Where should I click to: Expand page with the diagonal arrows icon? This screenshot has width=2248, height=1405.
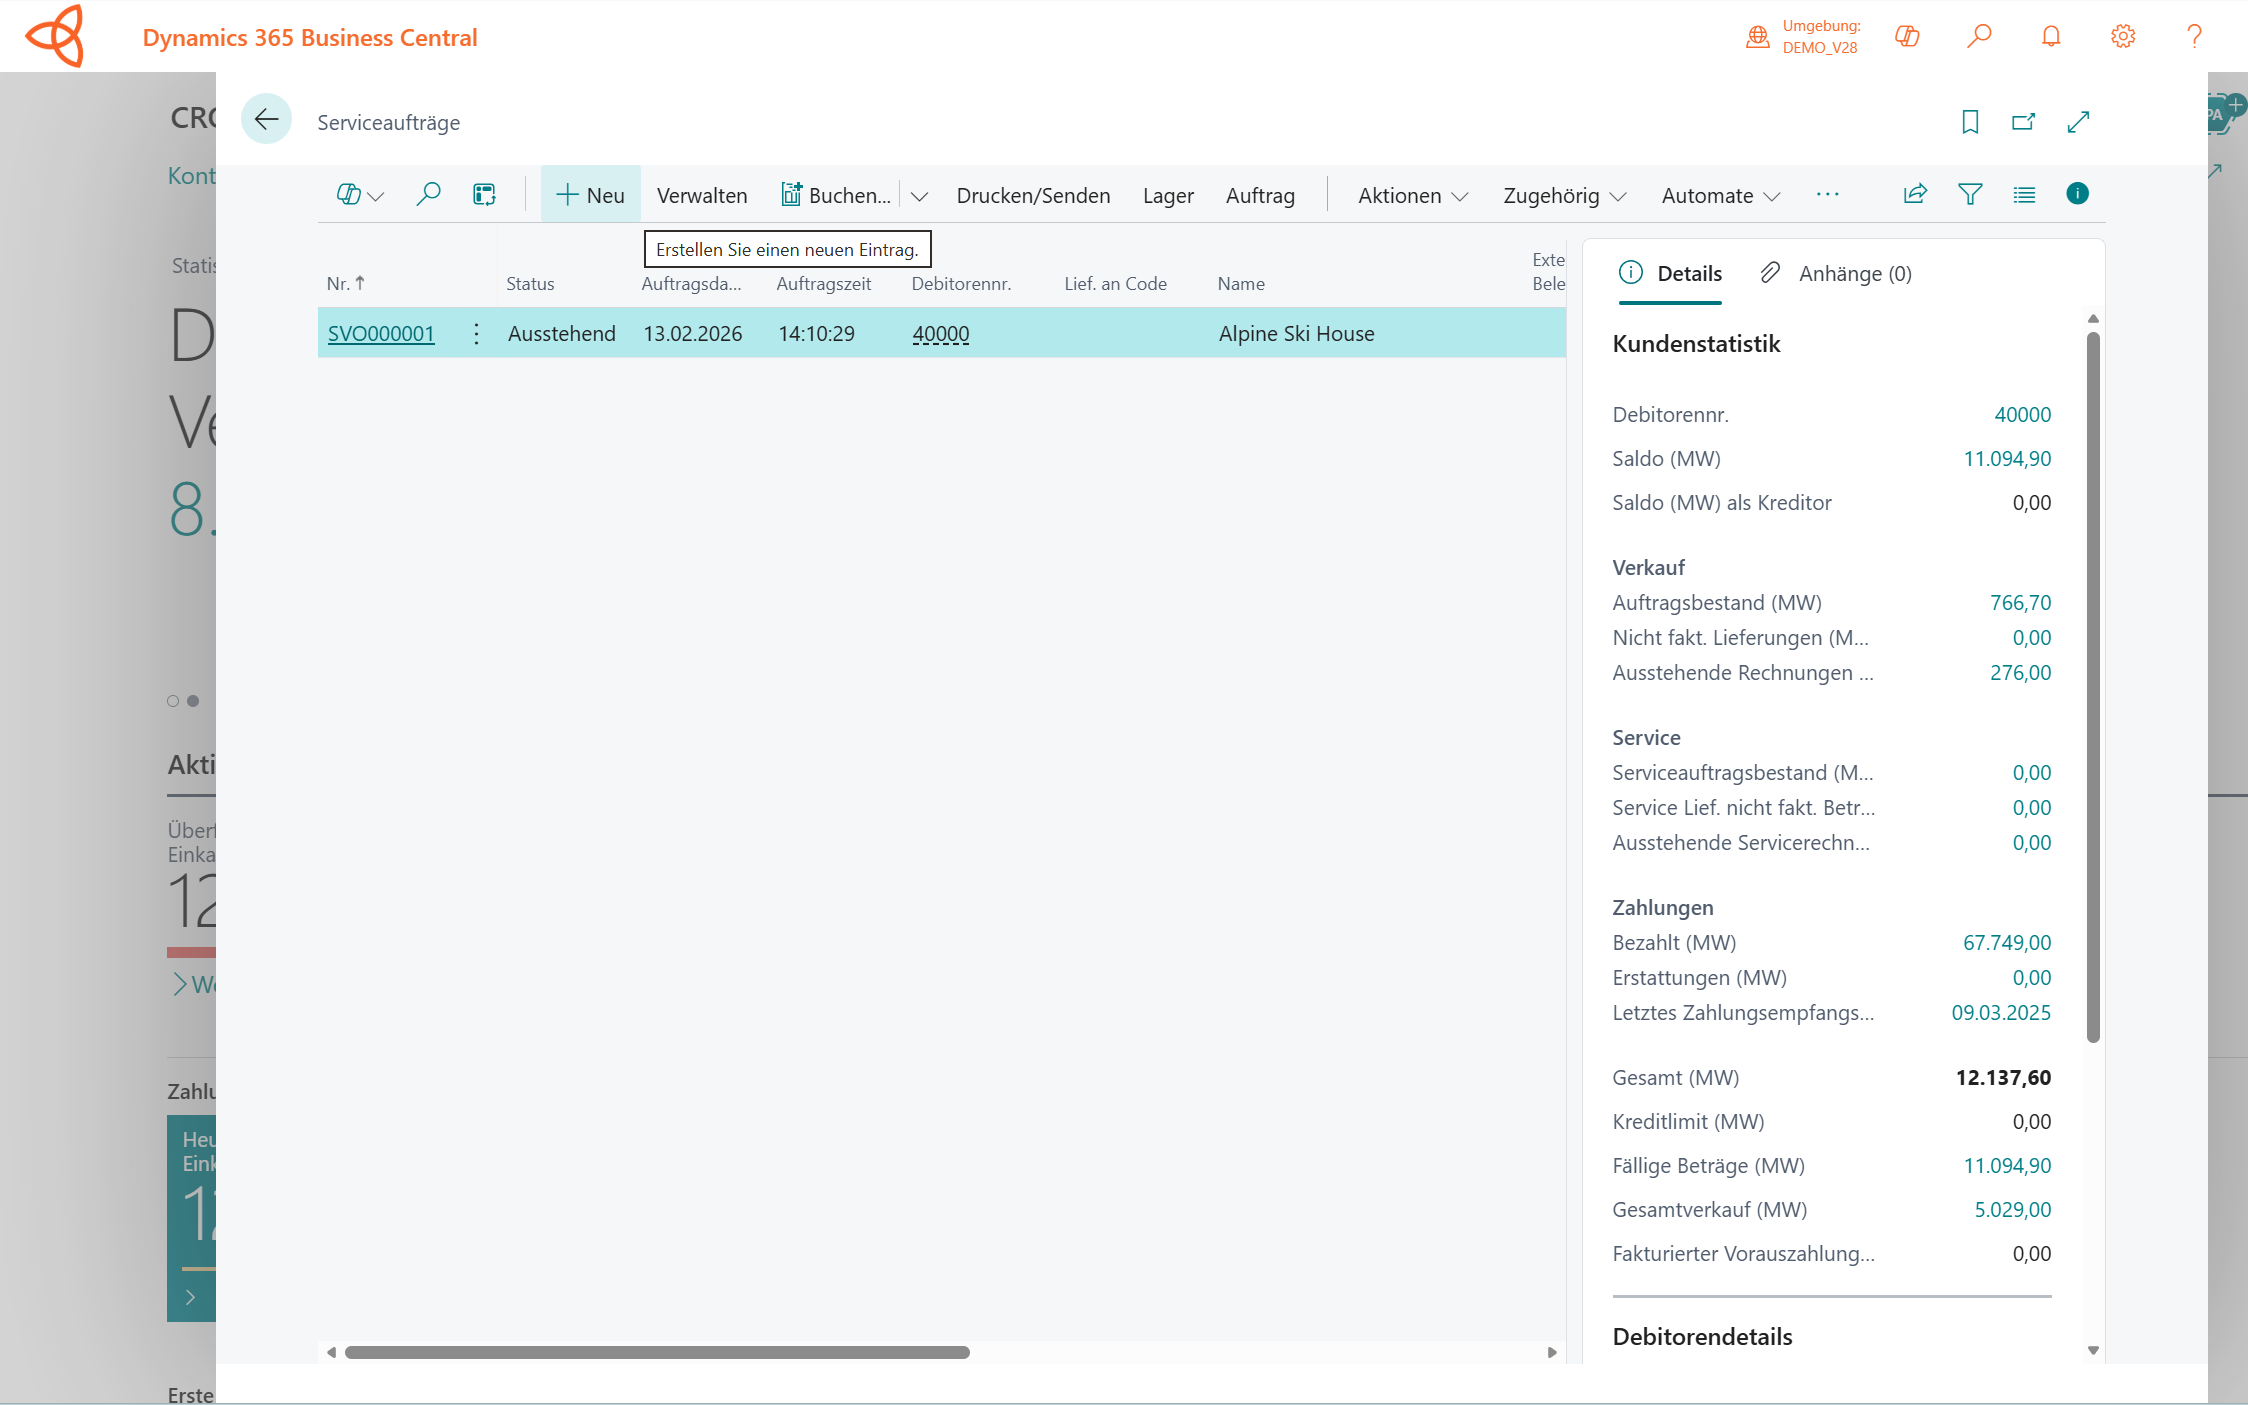tap(2078, 122)
